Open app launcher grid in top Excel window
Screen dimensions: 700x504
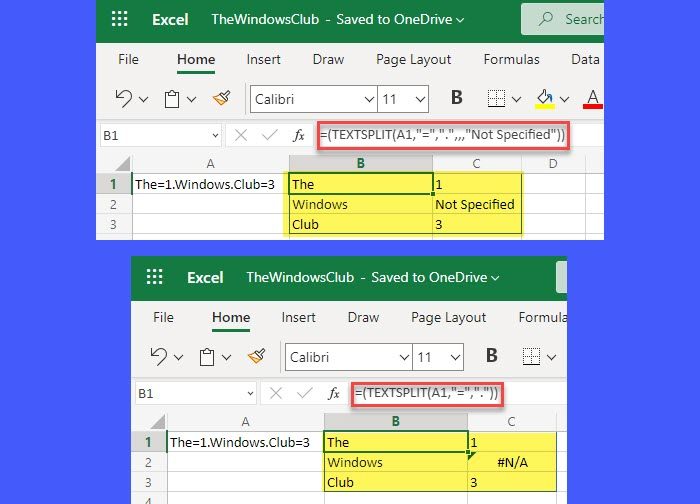(x=120, y=19)
